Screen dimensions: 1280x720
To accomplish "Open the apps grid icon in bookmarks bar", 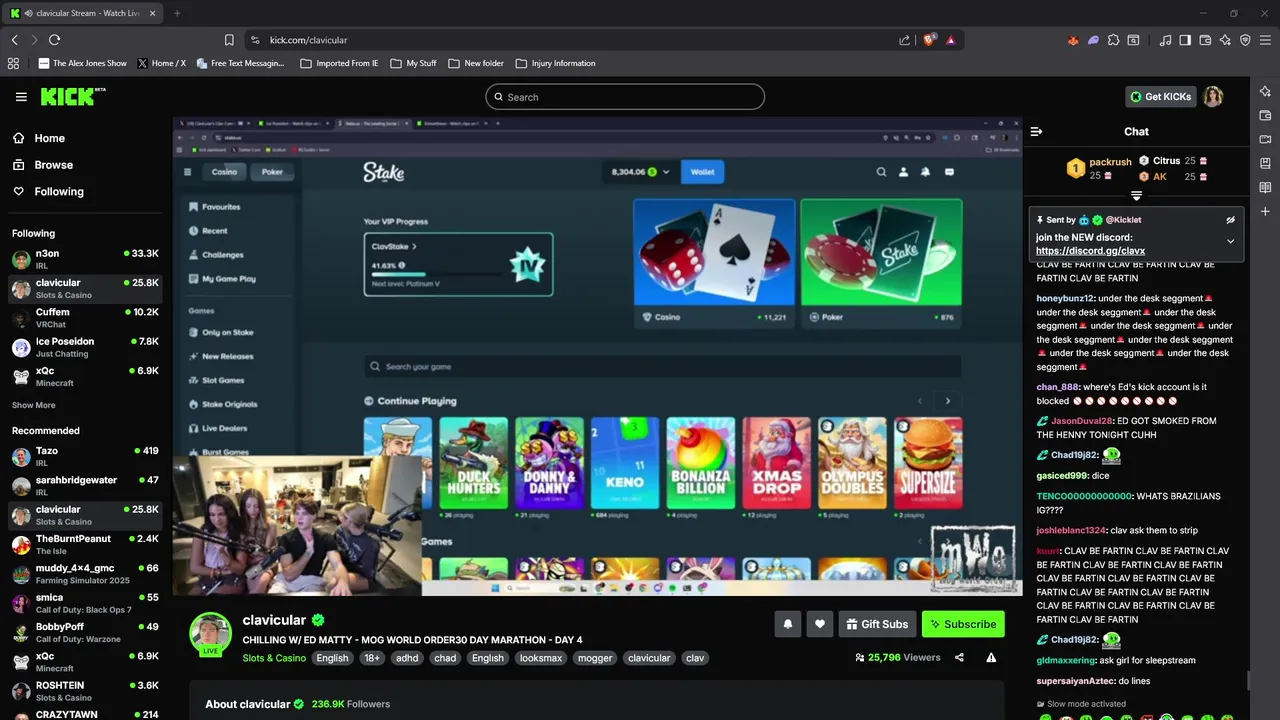I will pos(13,63).
